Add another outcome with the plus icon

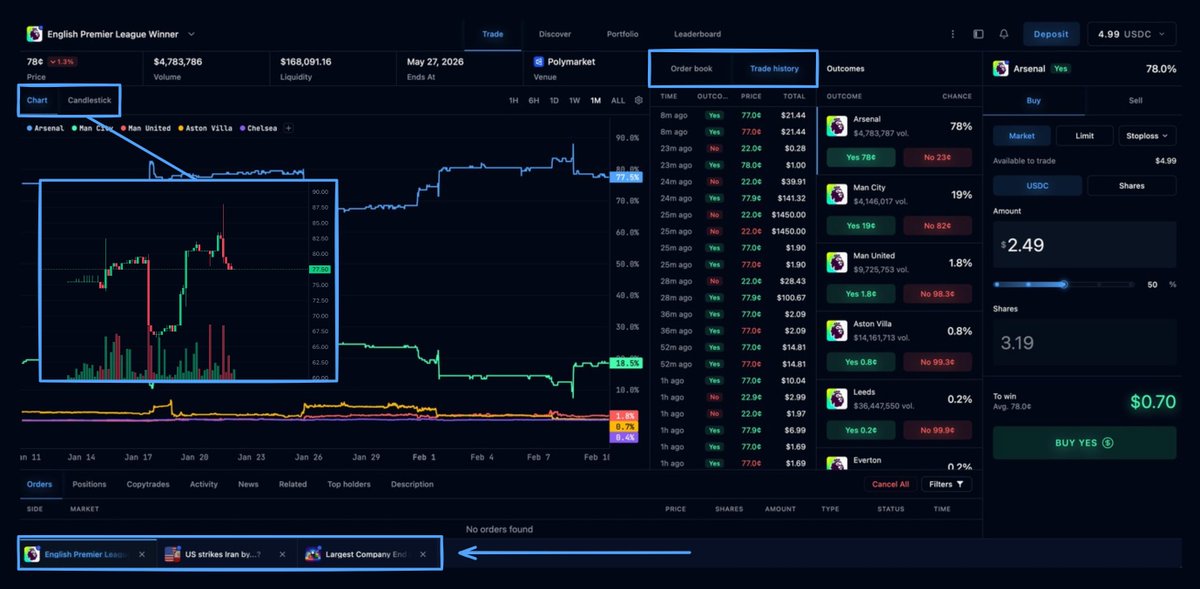288,128
